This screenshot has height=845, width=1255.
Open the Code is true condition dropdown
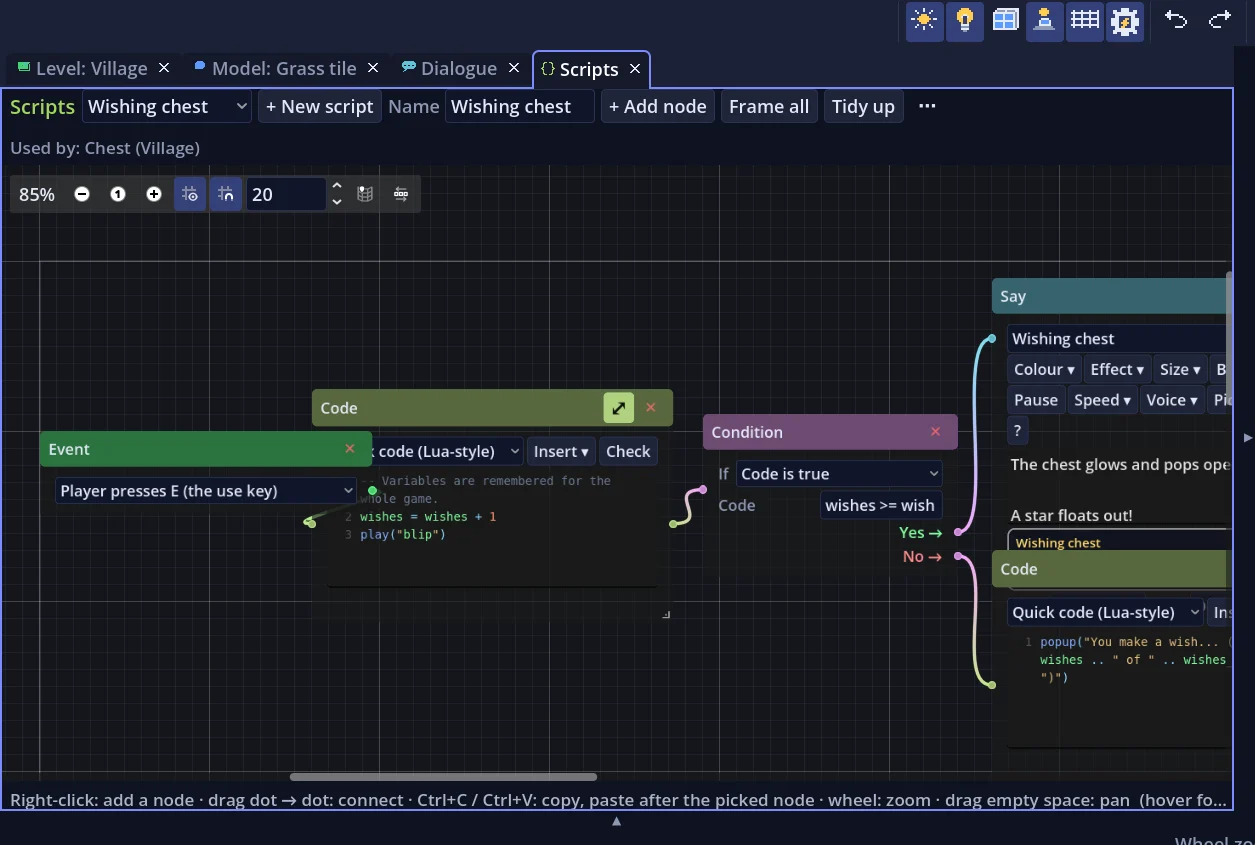pos(840,474)
